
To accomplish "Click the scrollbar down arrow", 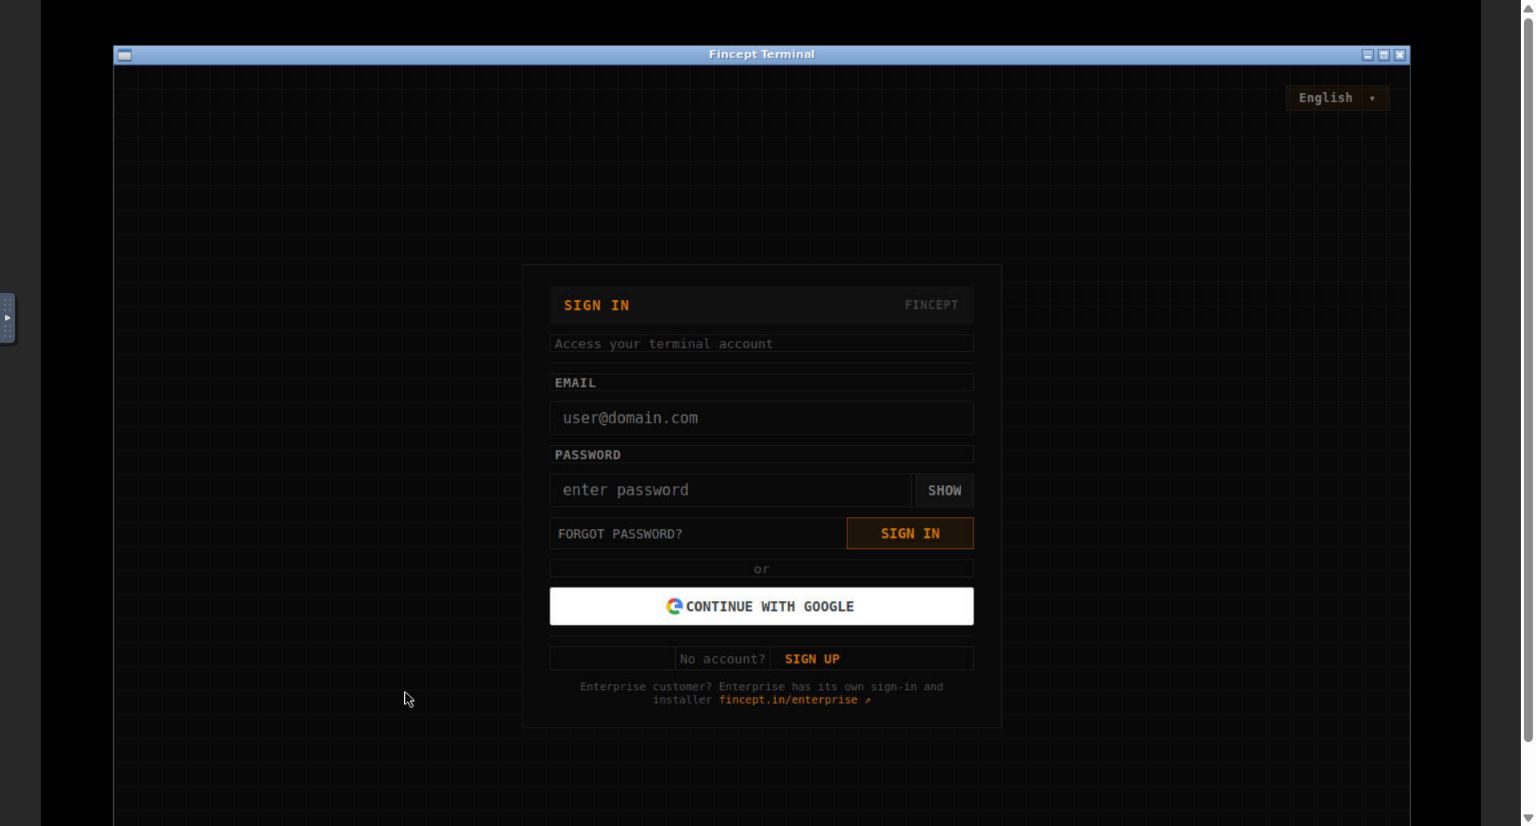I will point(1527,818).
